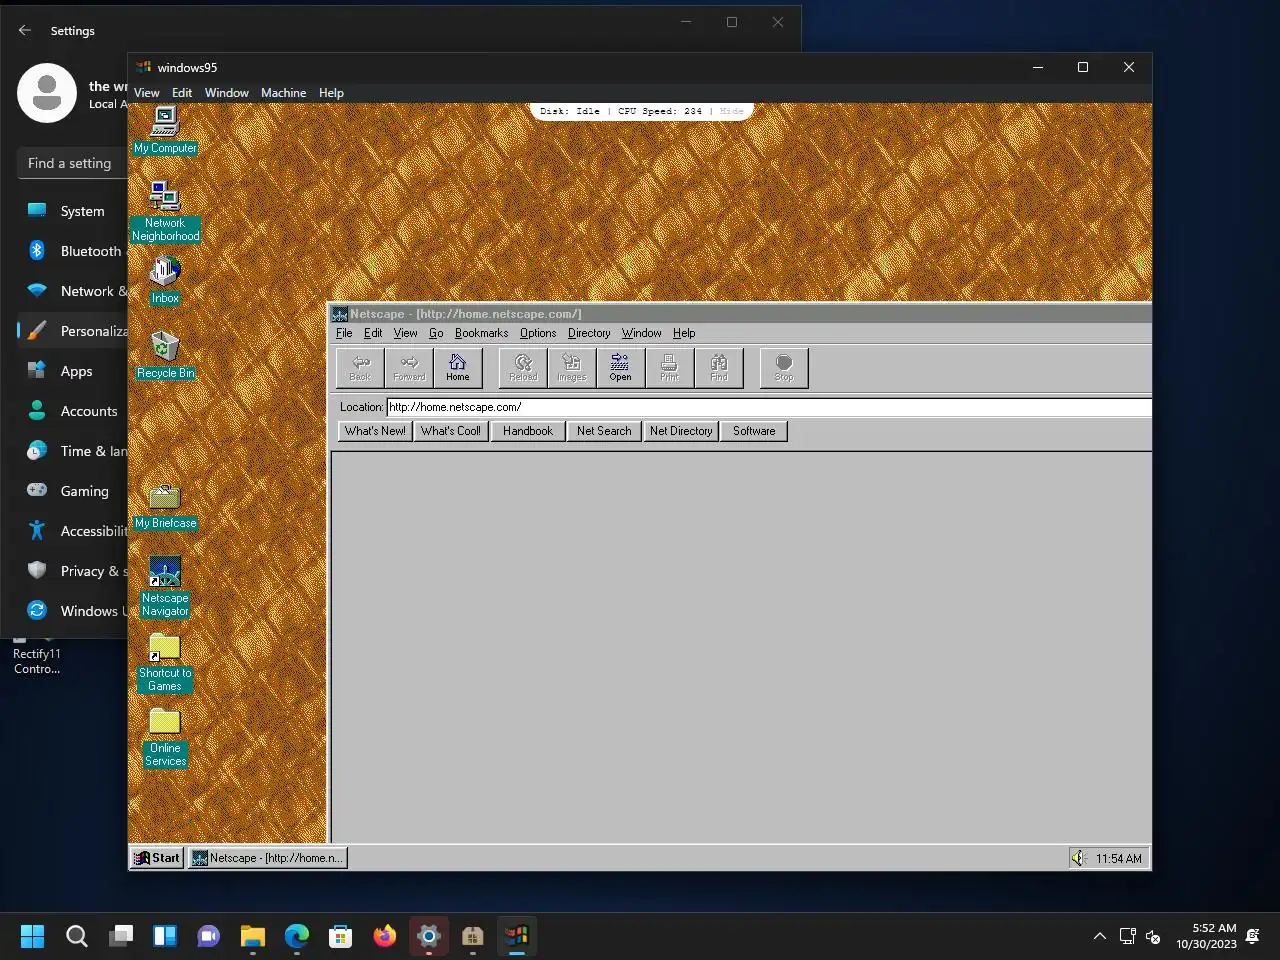Click the Windows 11 clock showing 5:52 AM
Image resolution: width=1280 pixels, height=960 pixels.
coord(1207,936)
